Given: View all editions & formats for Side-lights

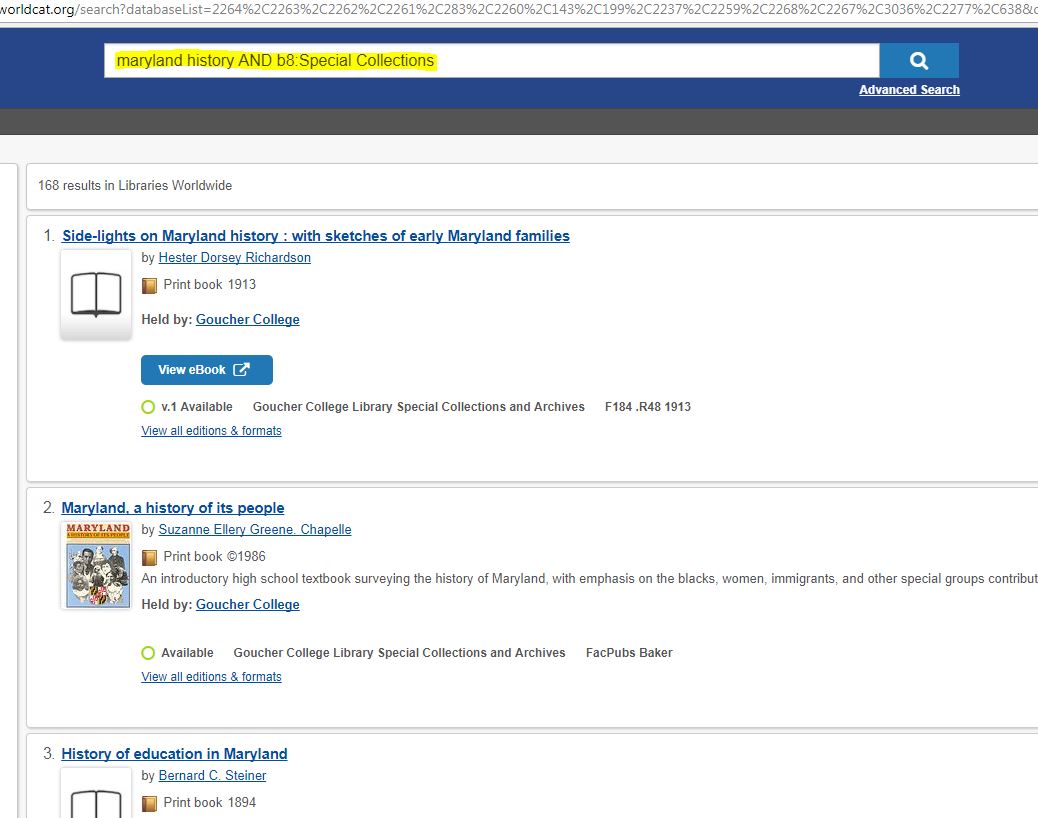Looking at the screenshot, I should [211, 431].
